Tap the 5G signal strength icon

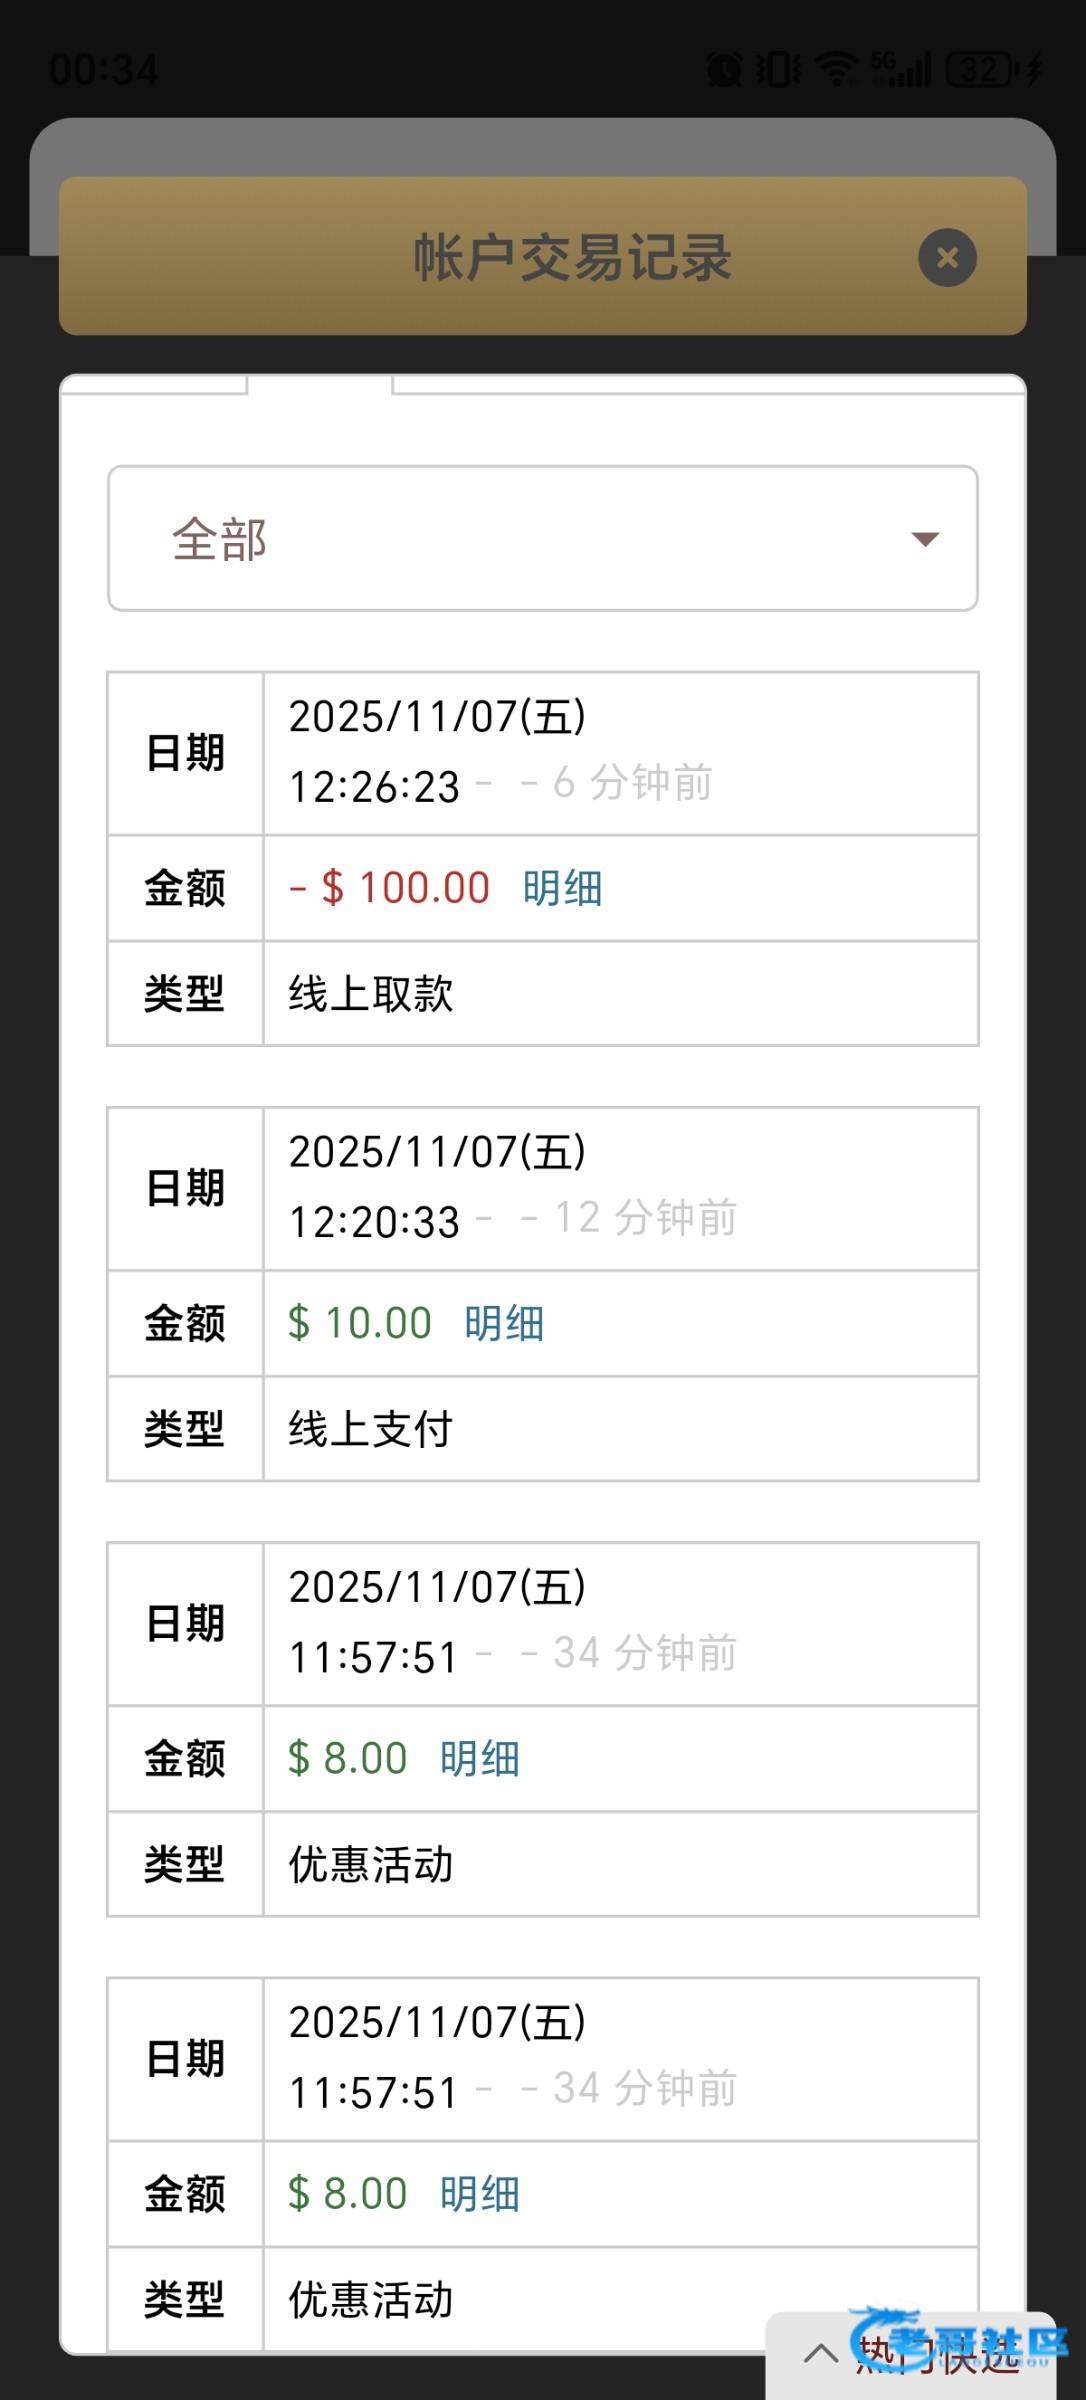point(900,69)
